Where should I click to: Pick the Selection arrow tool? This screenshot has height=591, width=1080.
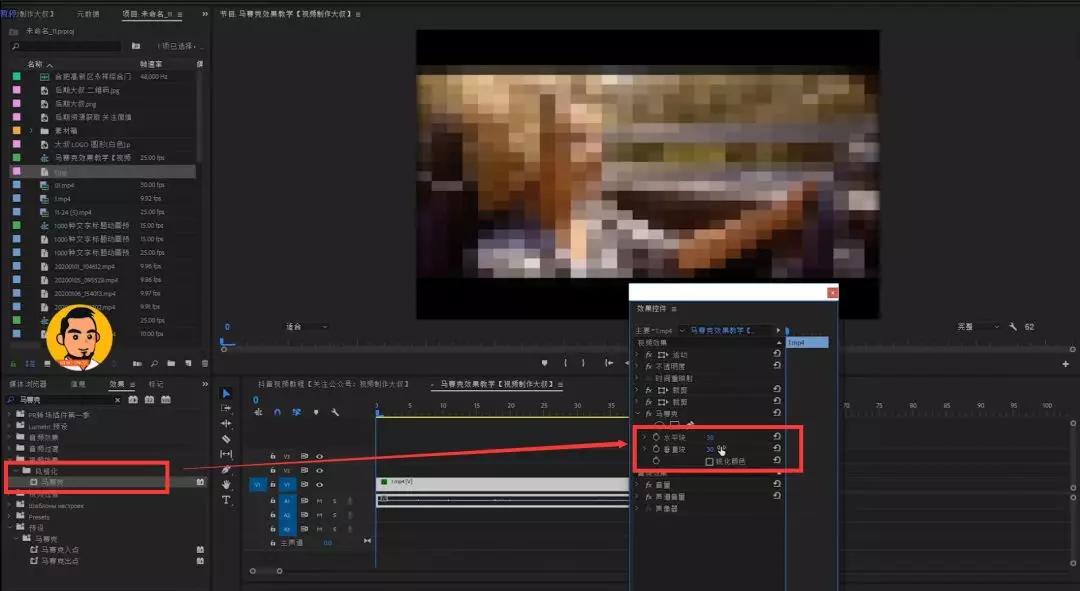point(226,393)
